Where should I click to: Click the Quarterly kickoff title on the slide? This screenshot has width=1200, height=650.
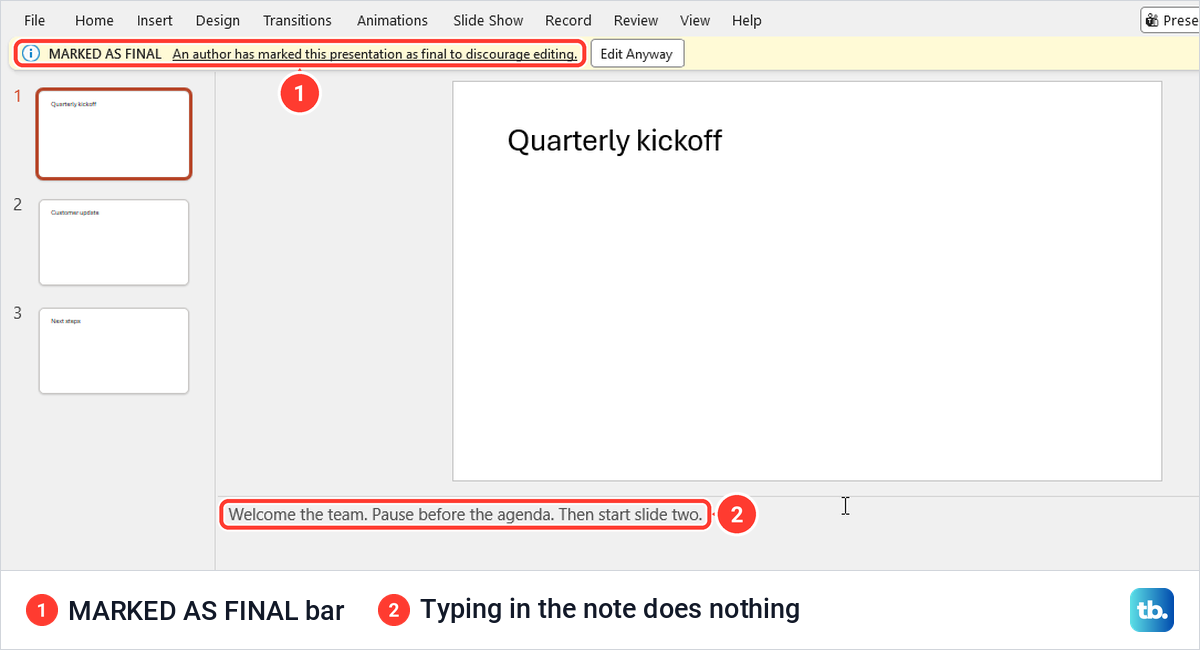click(615, 141)
